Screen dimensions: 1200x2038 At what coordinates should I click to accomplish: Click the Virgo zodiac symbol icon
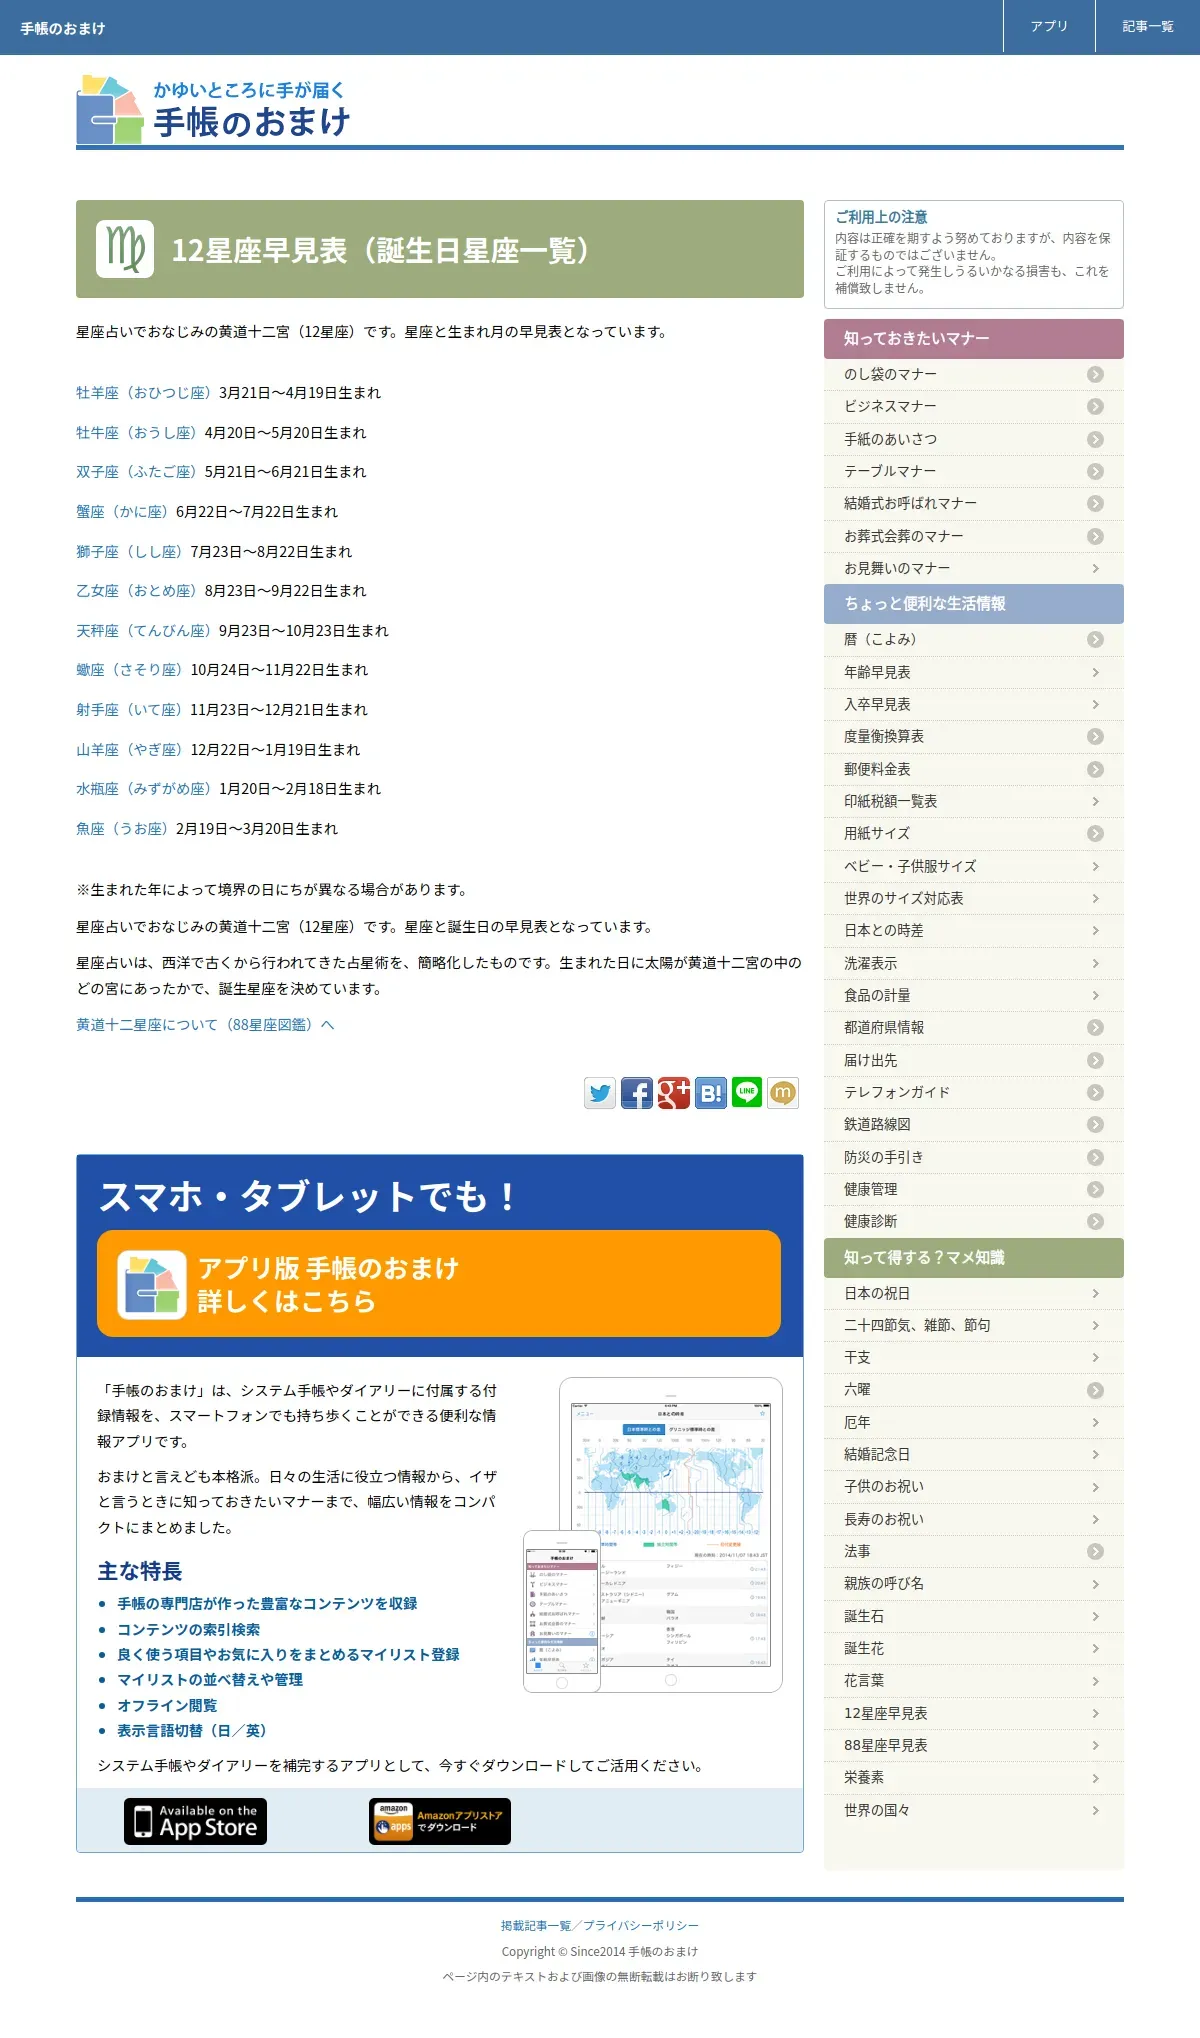[125, 249]
